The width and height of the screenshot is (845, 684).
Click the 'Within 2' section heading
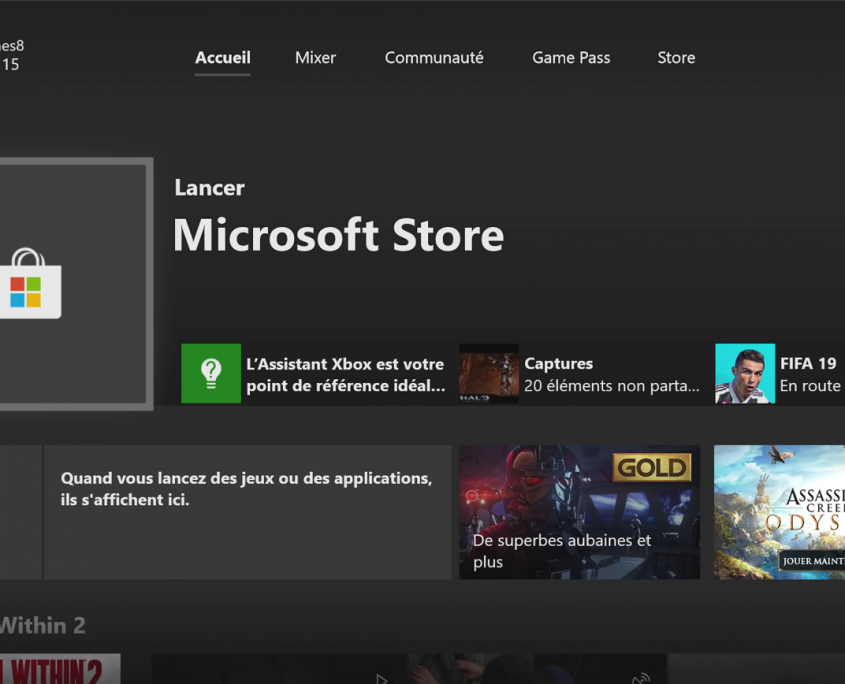pos(43,625)
